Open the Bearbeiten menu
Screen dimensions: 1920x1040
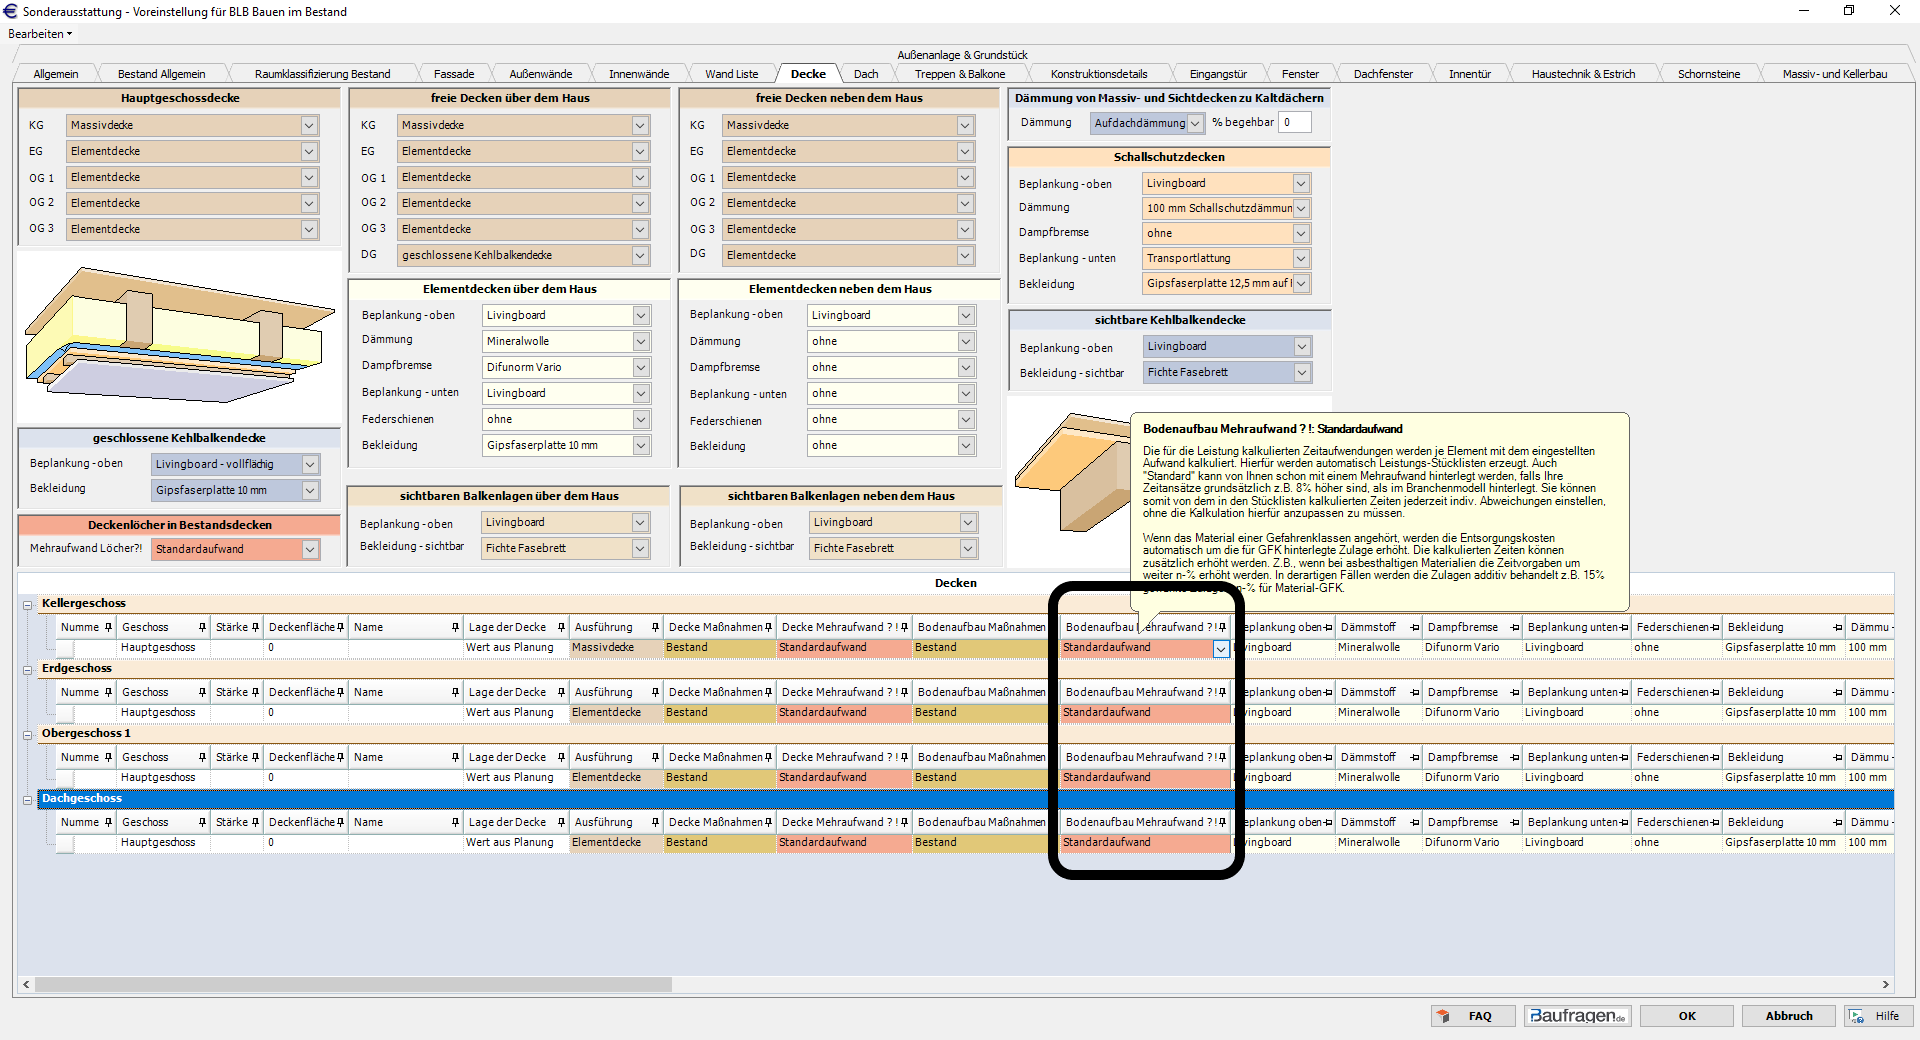click(39, 34)
